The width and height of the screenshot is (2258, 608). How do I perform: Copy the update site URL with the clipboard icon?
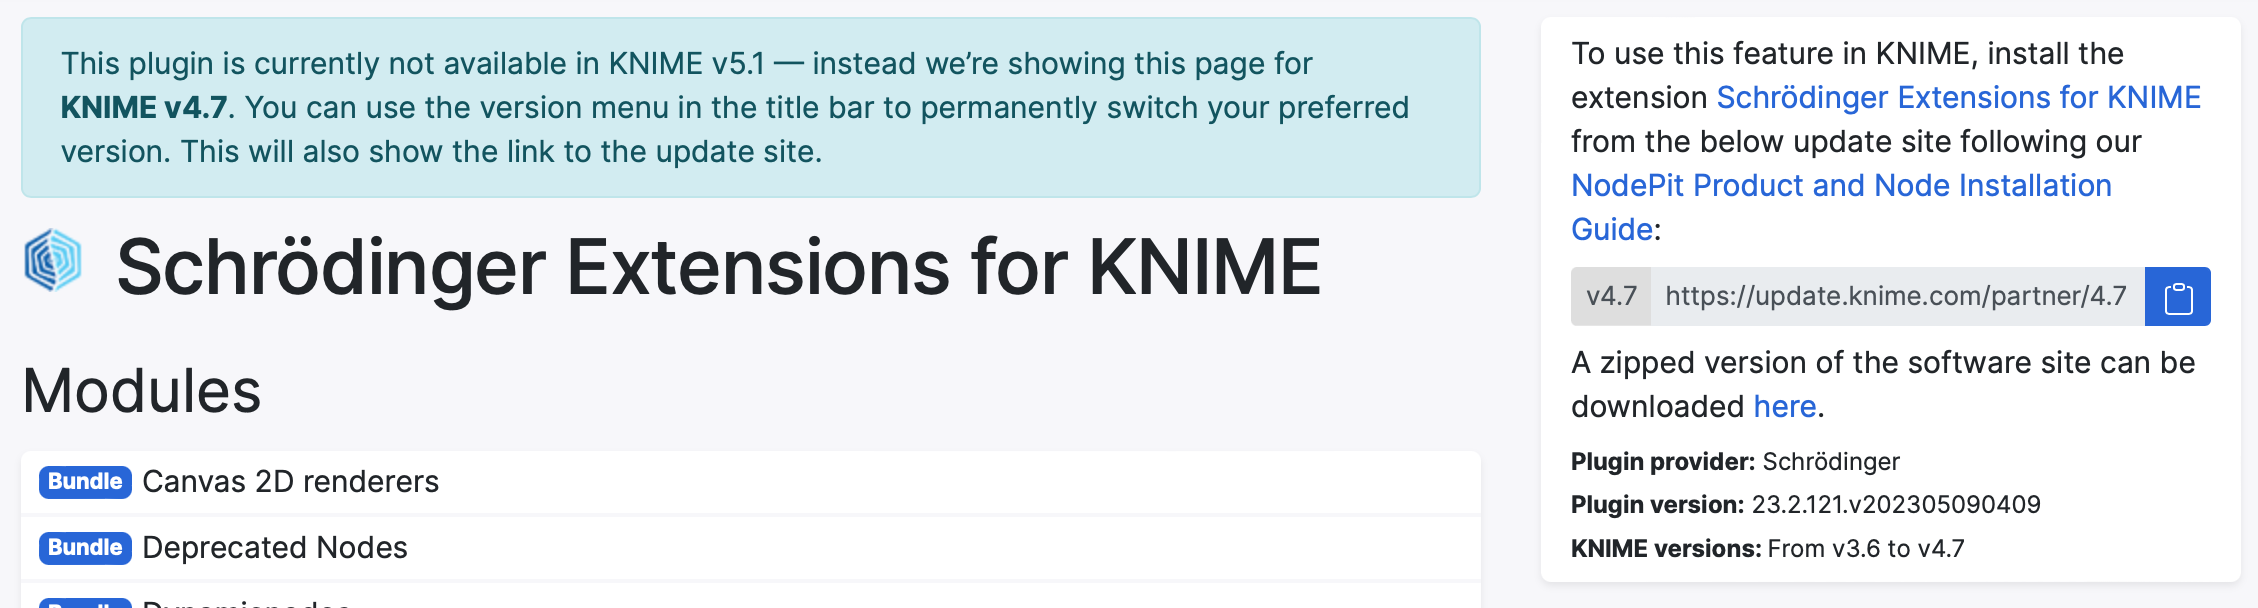coord(2178,297)
